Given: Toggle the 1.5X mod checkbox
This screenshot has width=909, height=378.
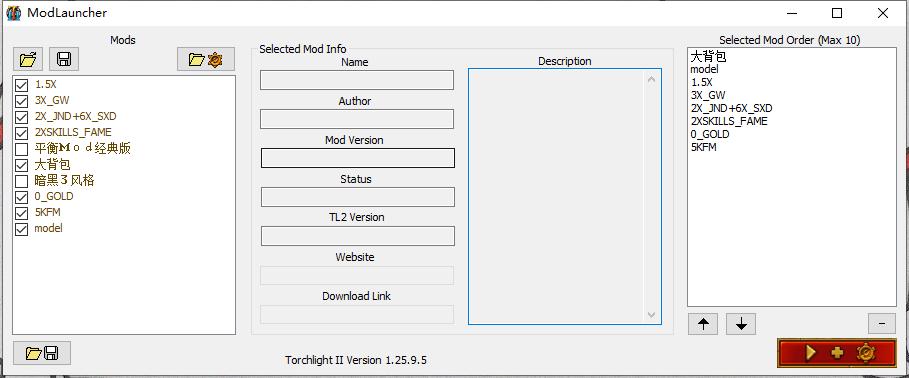Looking at the screenshot, I should [x=21, y=85].
